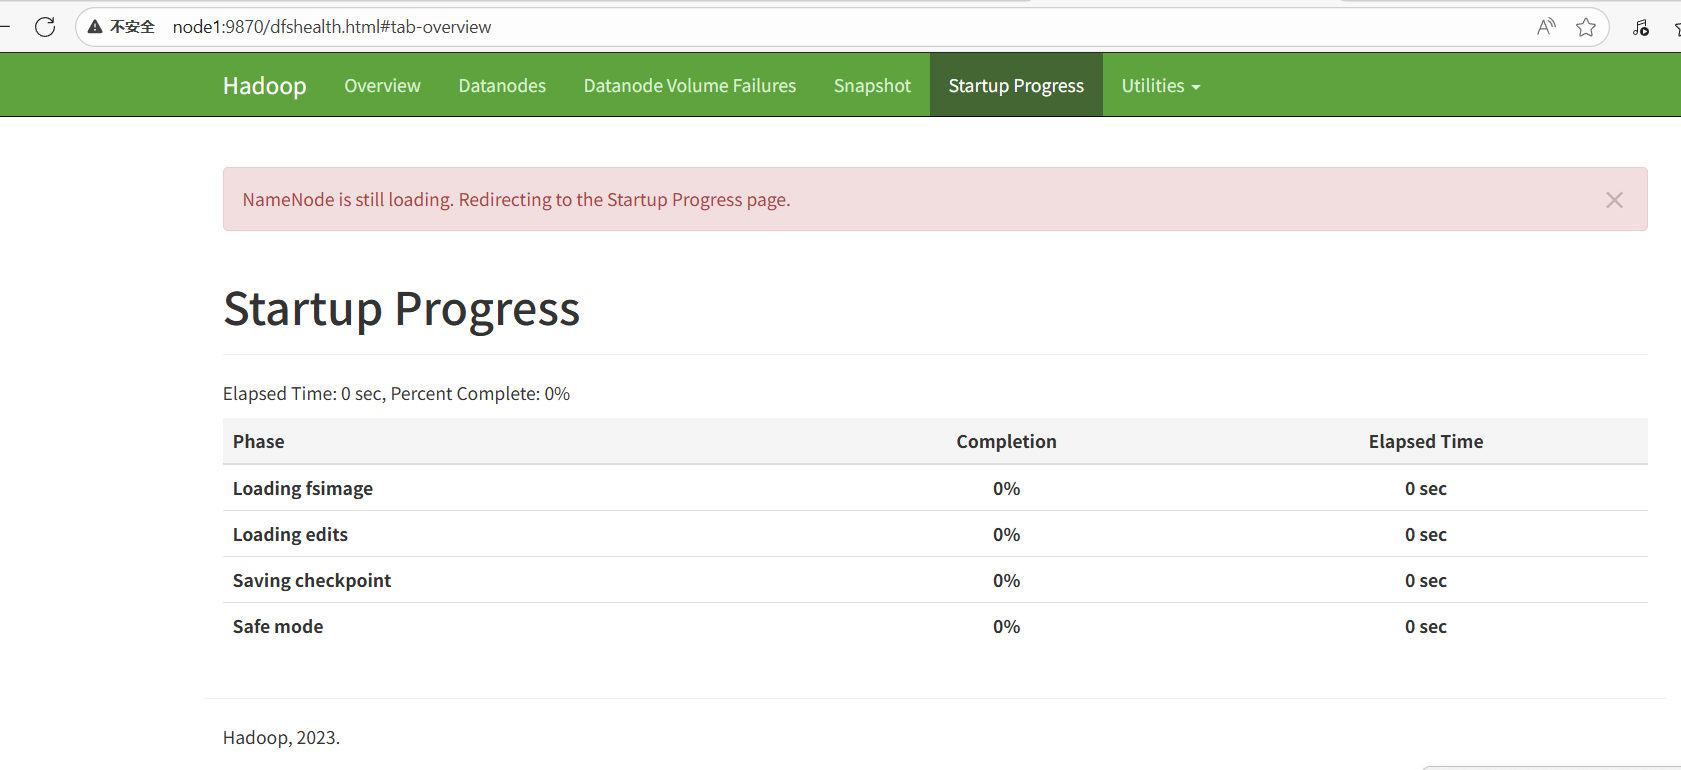Open the Utilities dropdown menu

1160,86
